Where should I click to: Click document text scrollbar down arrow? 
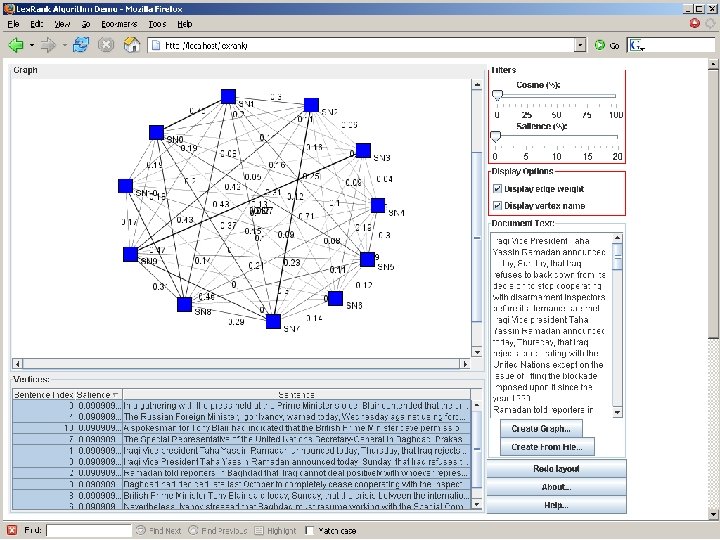(x=617, y=412)
